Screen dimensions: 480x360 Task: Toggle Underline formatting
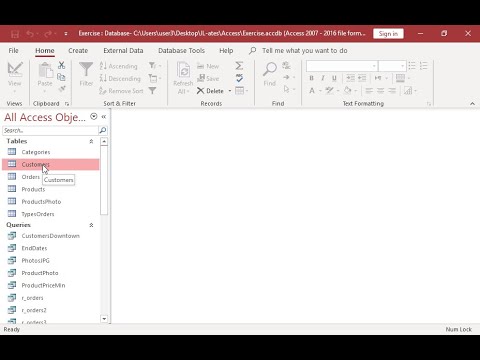pyautogui.click(x=334, y=78)
